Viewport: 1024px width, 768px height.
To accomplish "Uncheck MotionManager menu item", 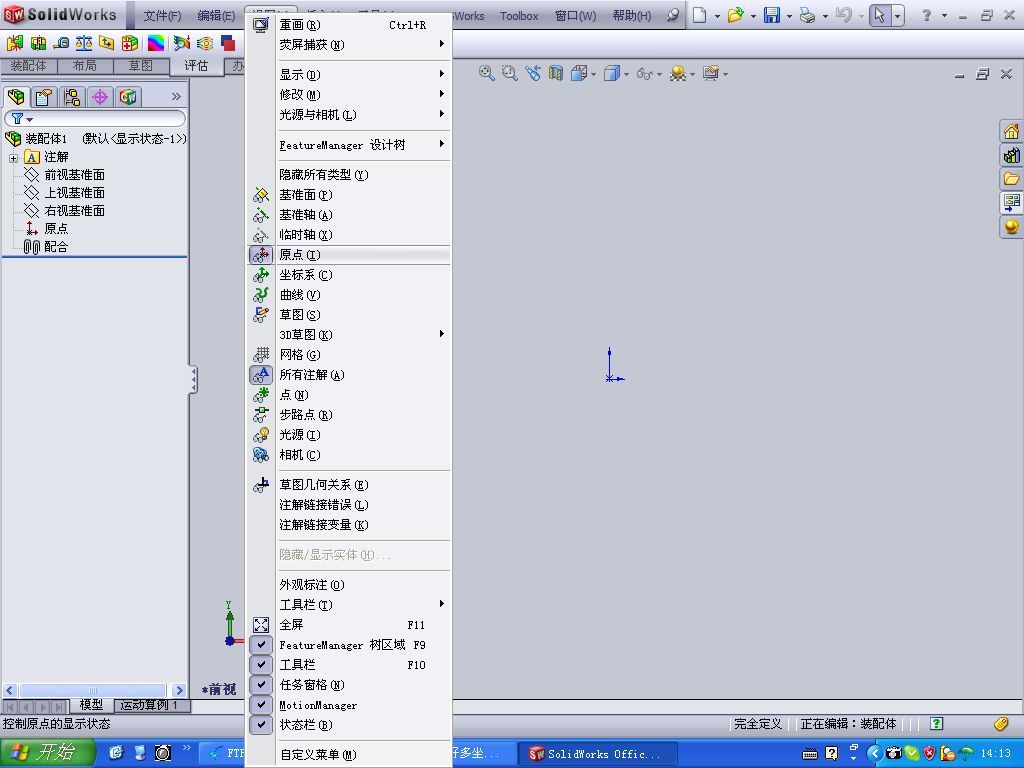I will 350,705.
